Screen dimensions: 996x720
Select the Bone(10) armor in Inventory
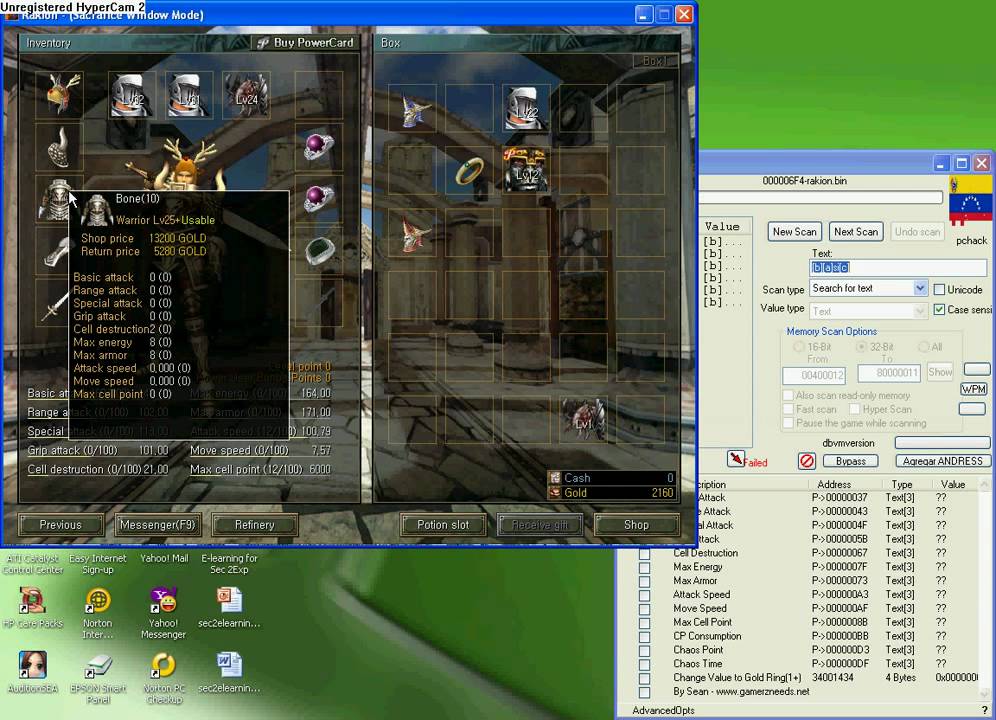click(x=57, y=199)
